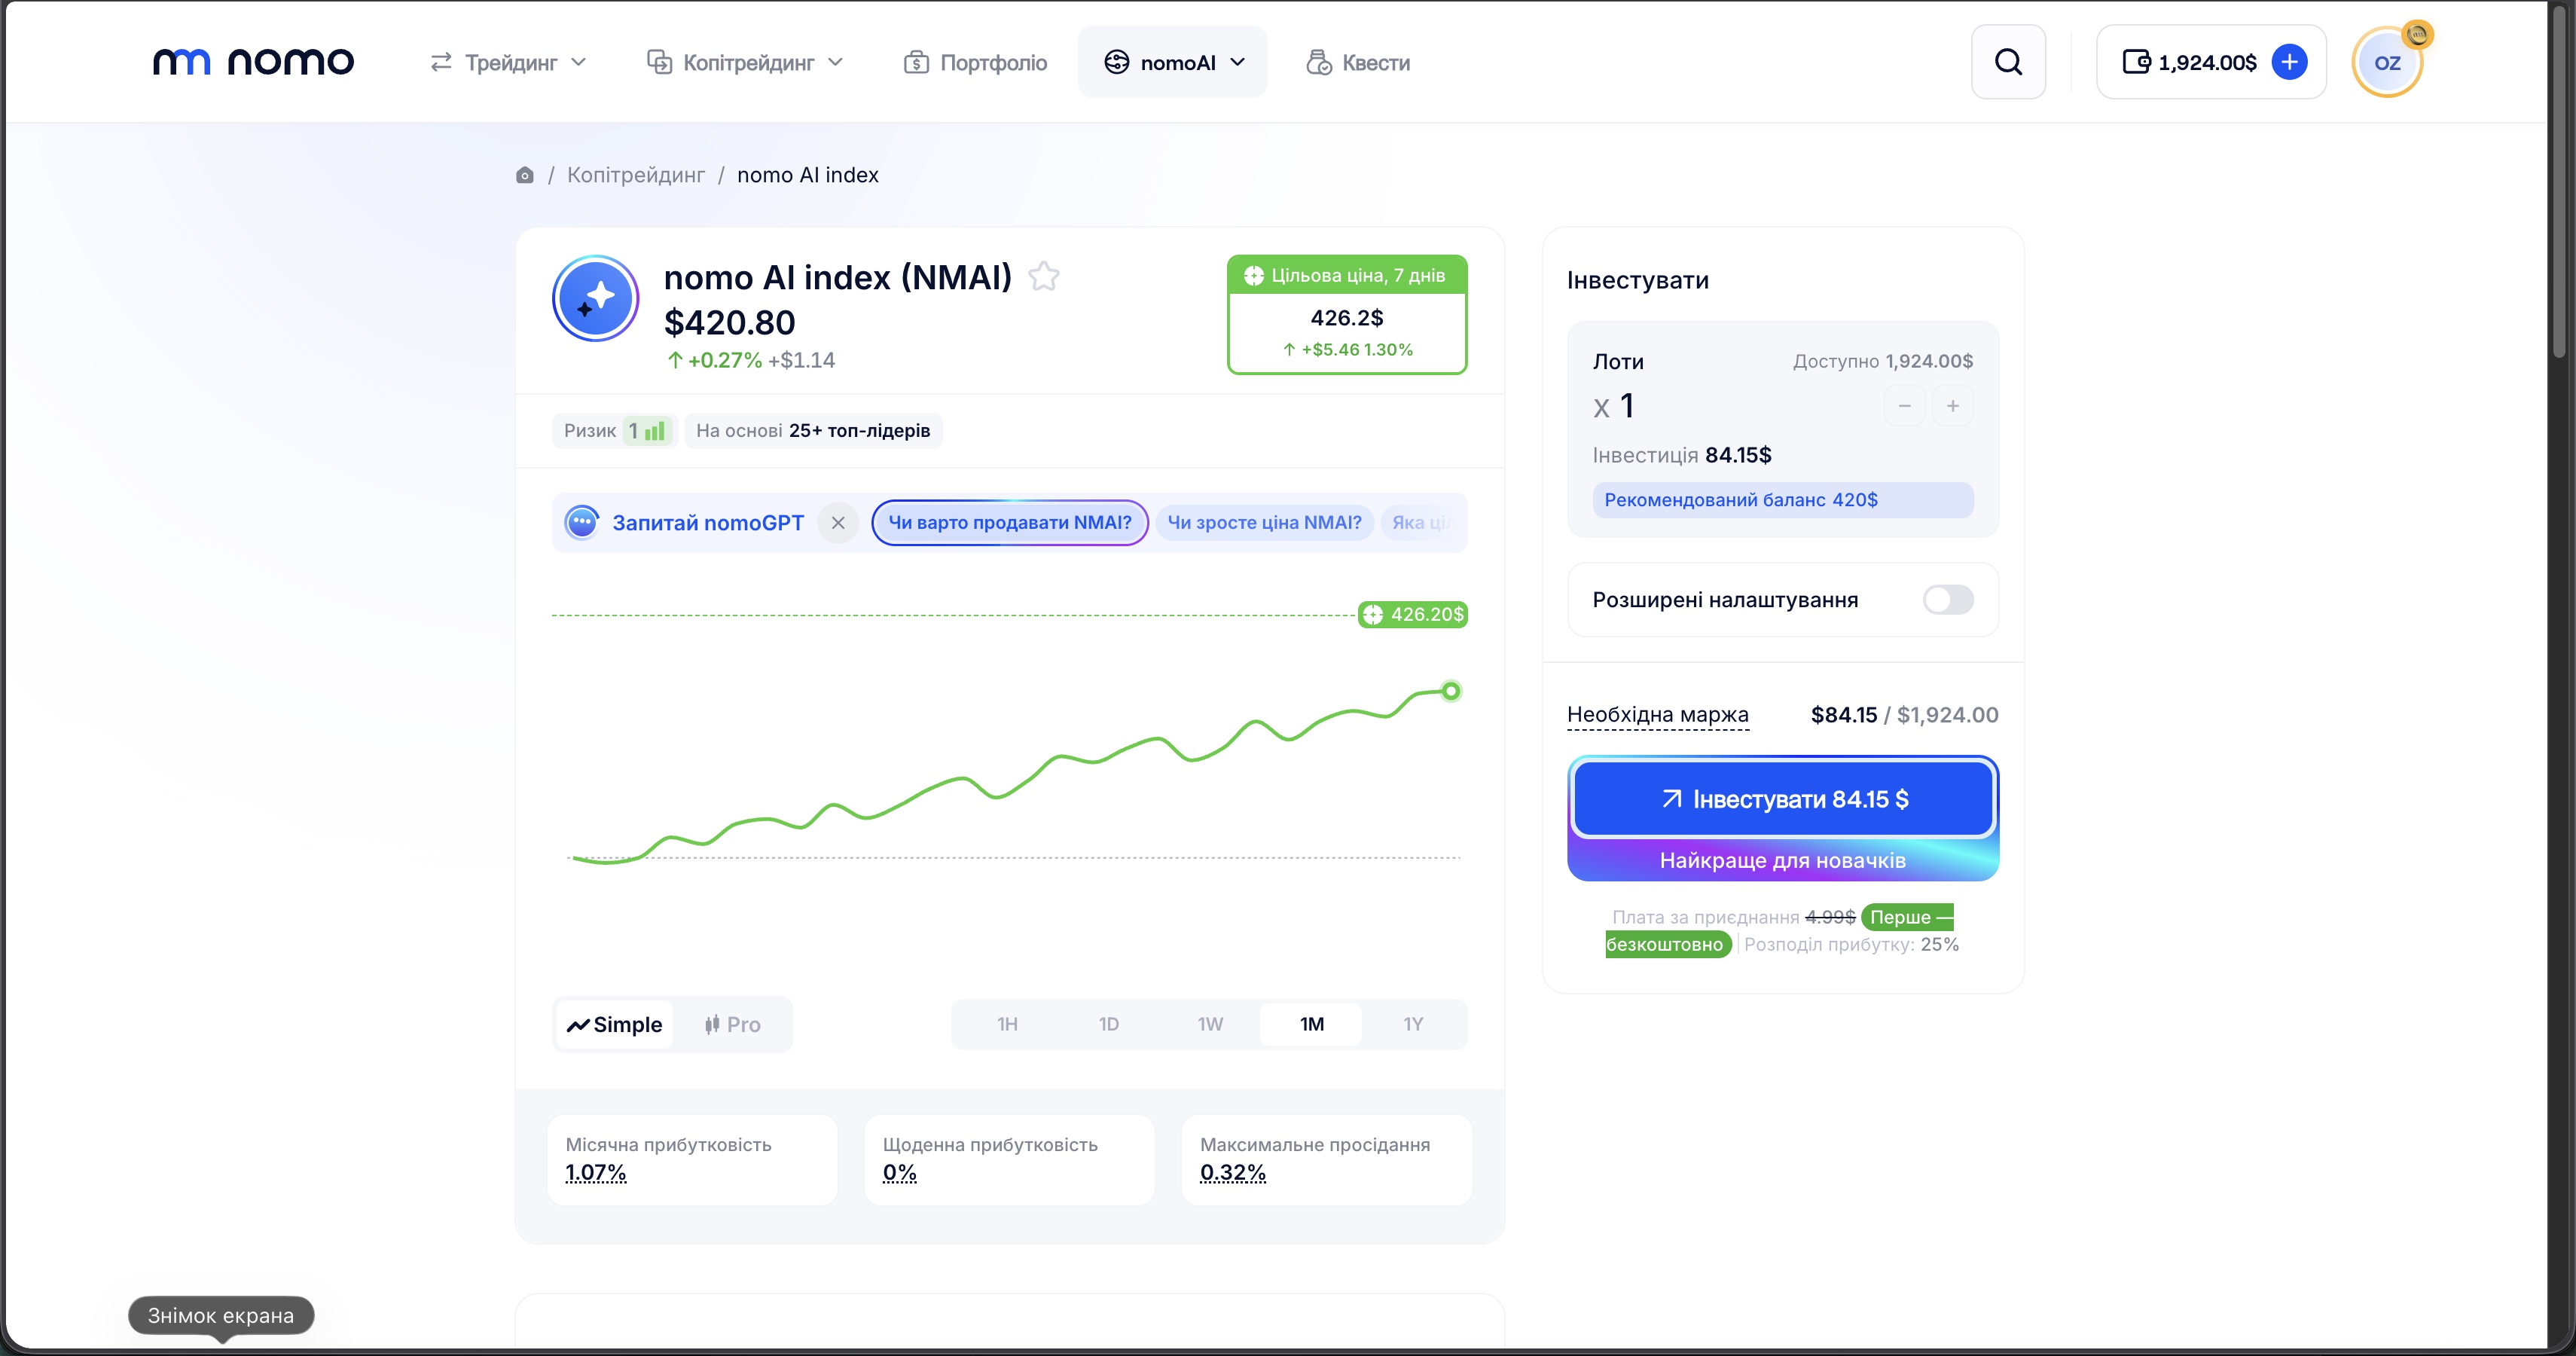This screenshot has height=1356, width=2576.
Task: Click Інвестувати 84.15 $ button
Action: pos(1783,799)
